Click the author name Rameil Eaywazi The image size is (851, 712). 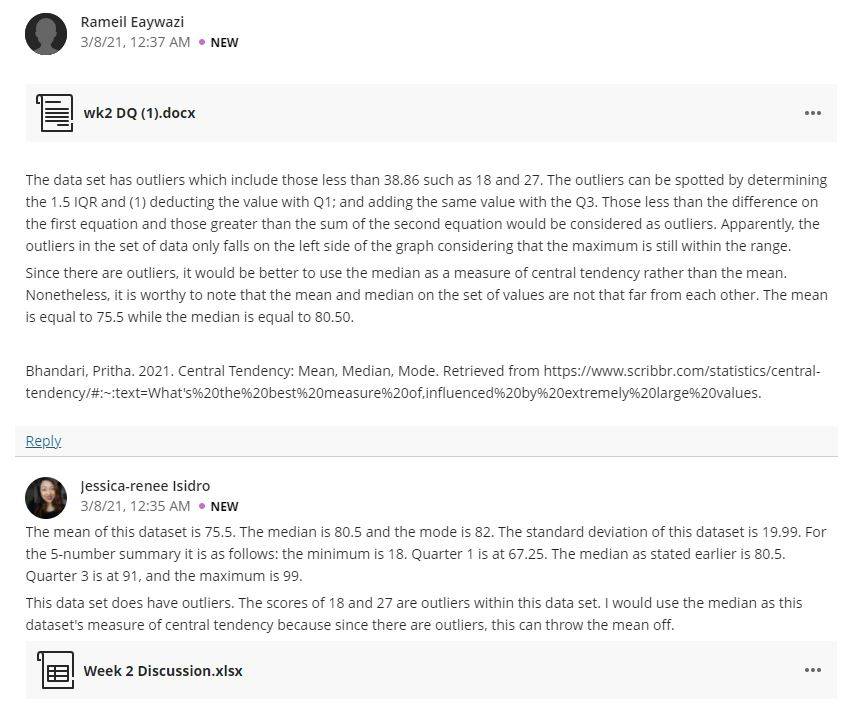(x=132, y=22)
